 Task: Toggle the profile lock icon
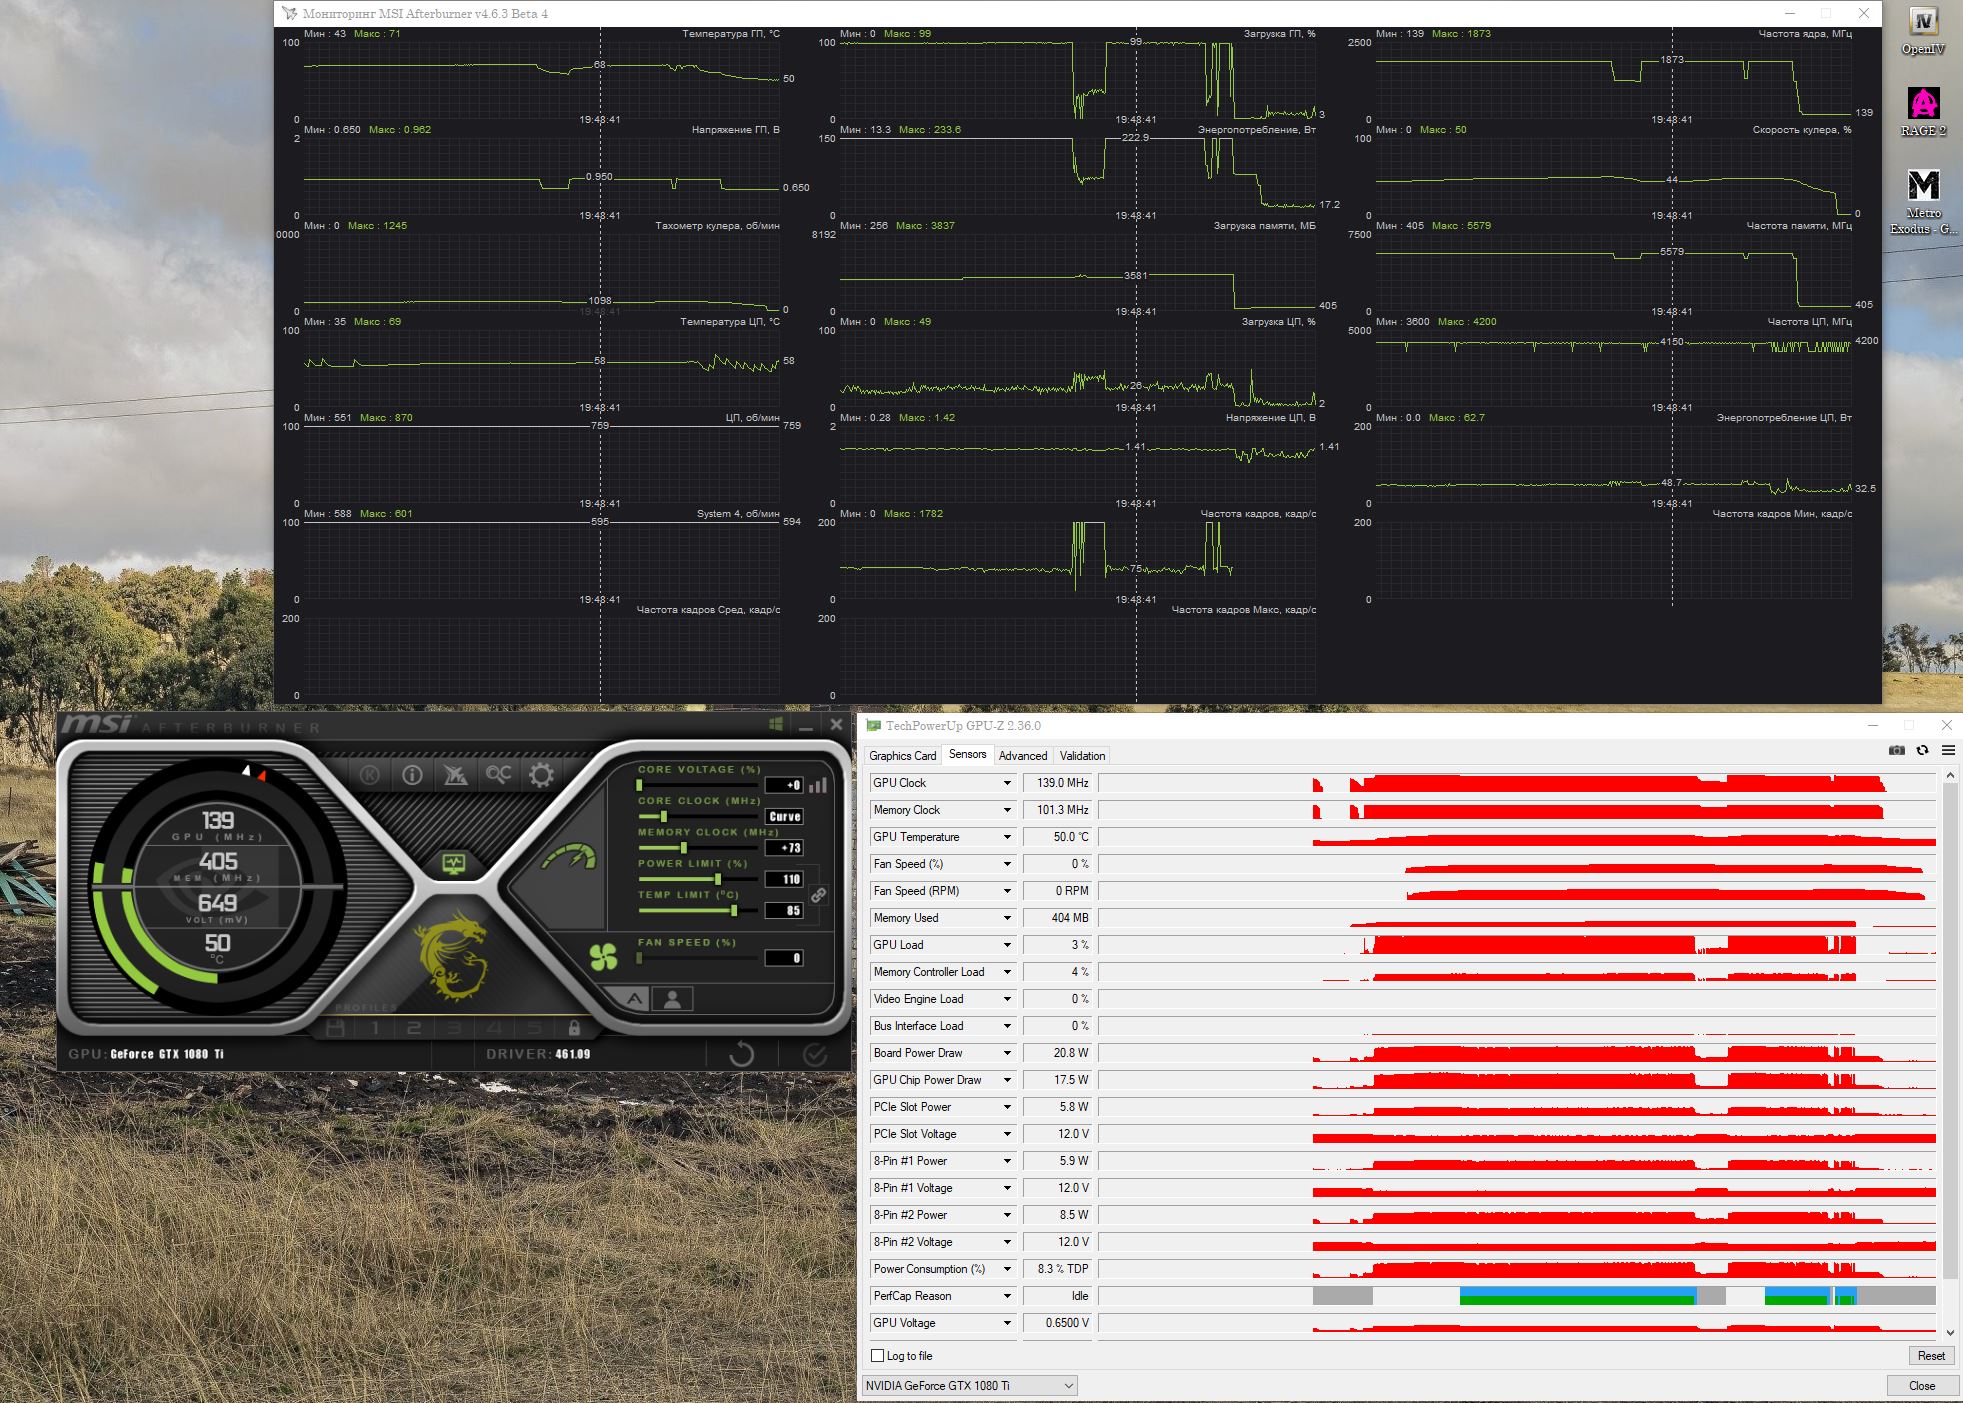pyautogui.click(x=574, y=1028)
